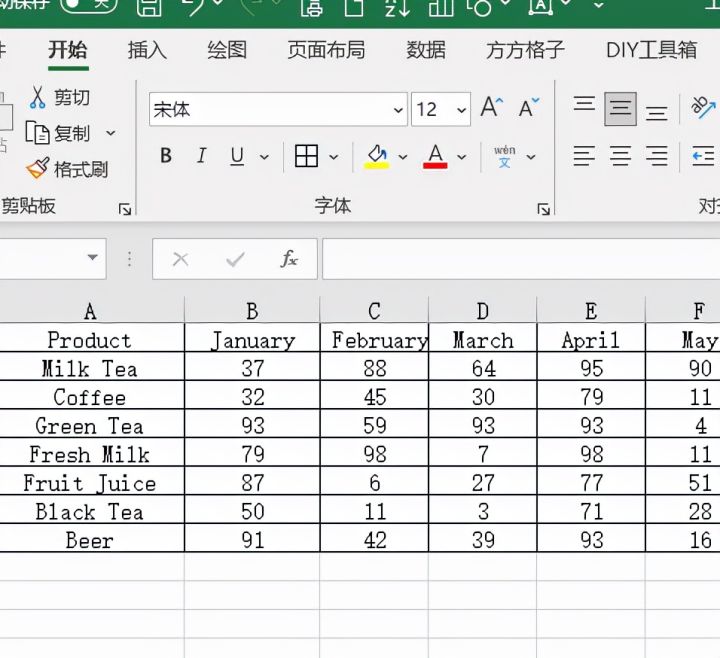Expand the Name Box dropdown arrow
This screenshot has height=658, width=720.
pos(93,258)
